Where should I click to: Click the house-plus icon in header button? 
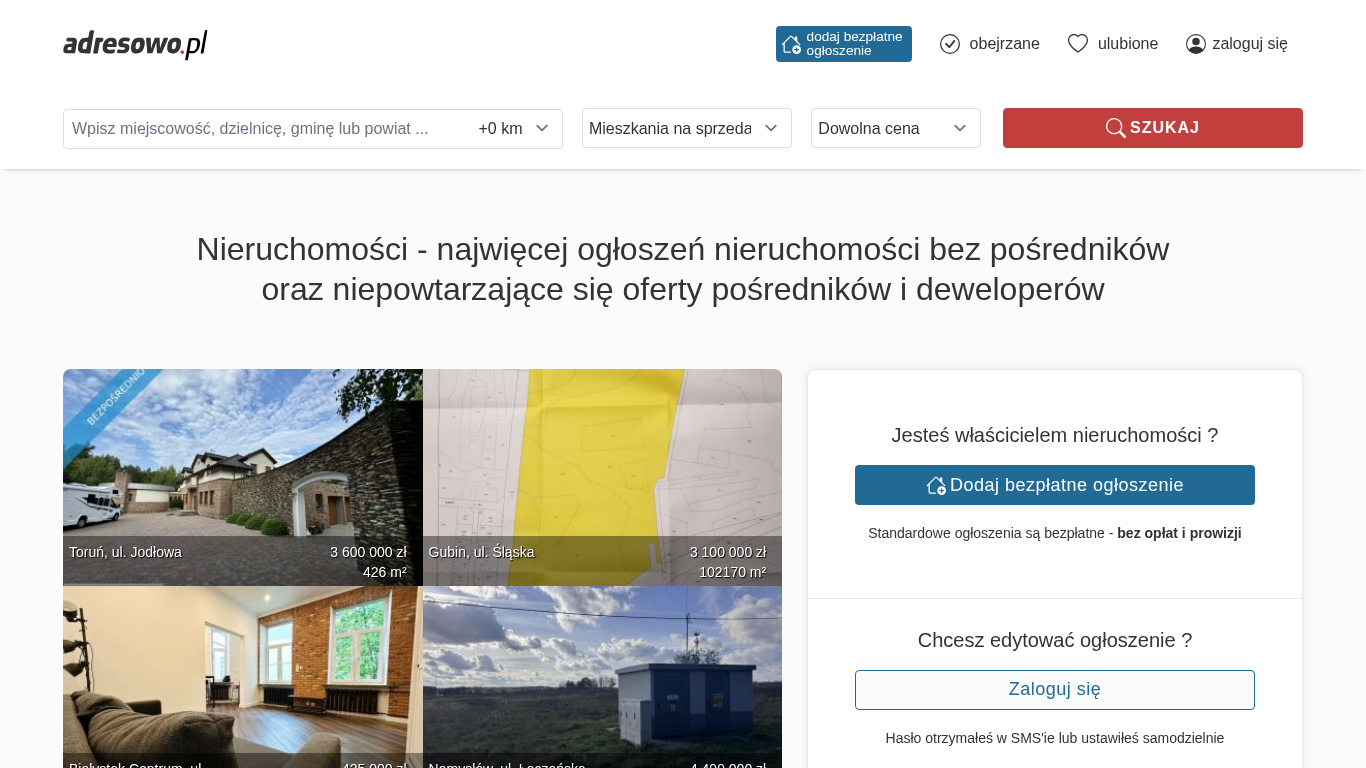click(x=791, y=44)
